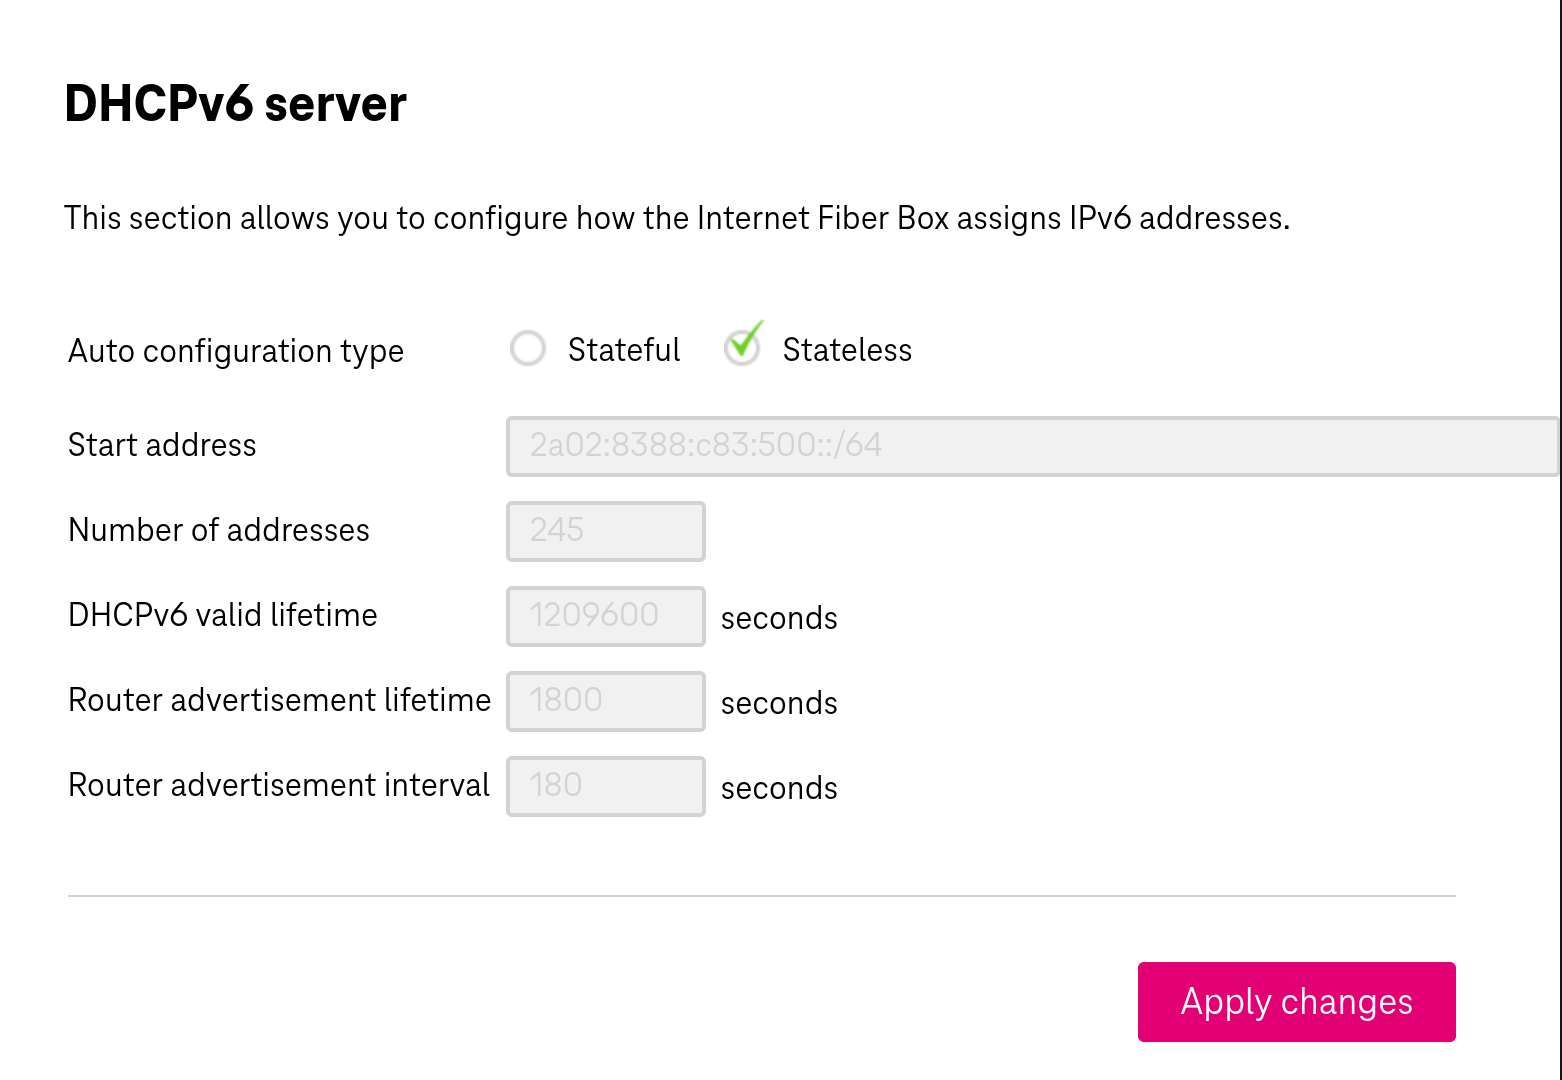Click the "Router advertisement lifetime" label
Viewport: 1562px width, 1080px height.
[280, 700]
